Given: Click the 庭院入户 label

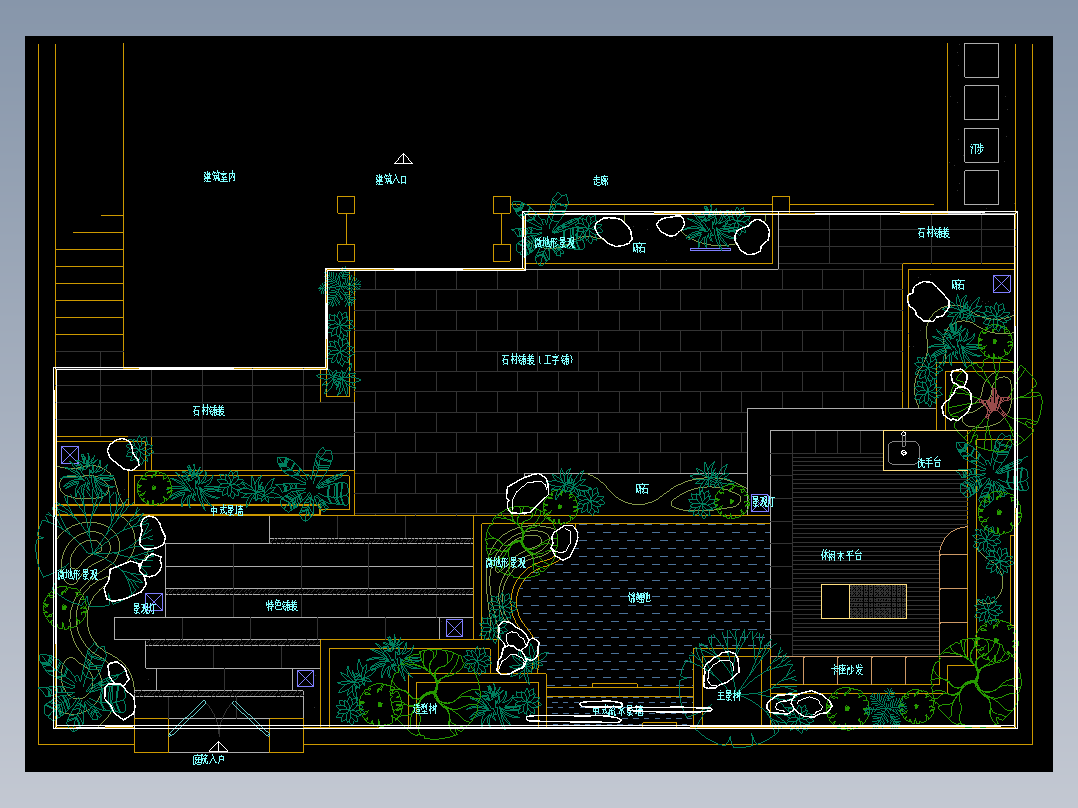Looking at the screenshot, I should tap(208, 759).
